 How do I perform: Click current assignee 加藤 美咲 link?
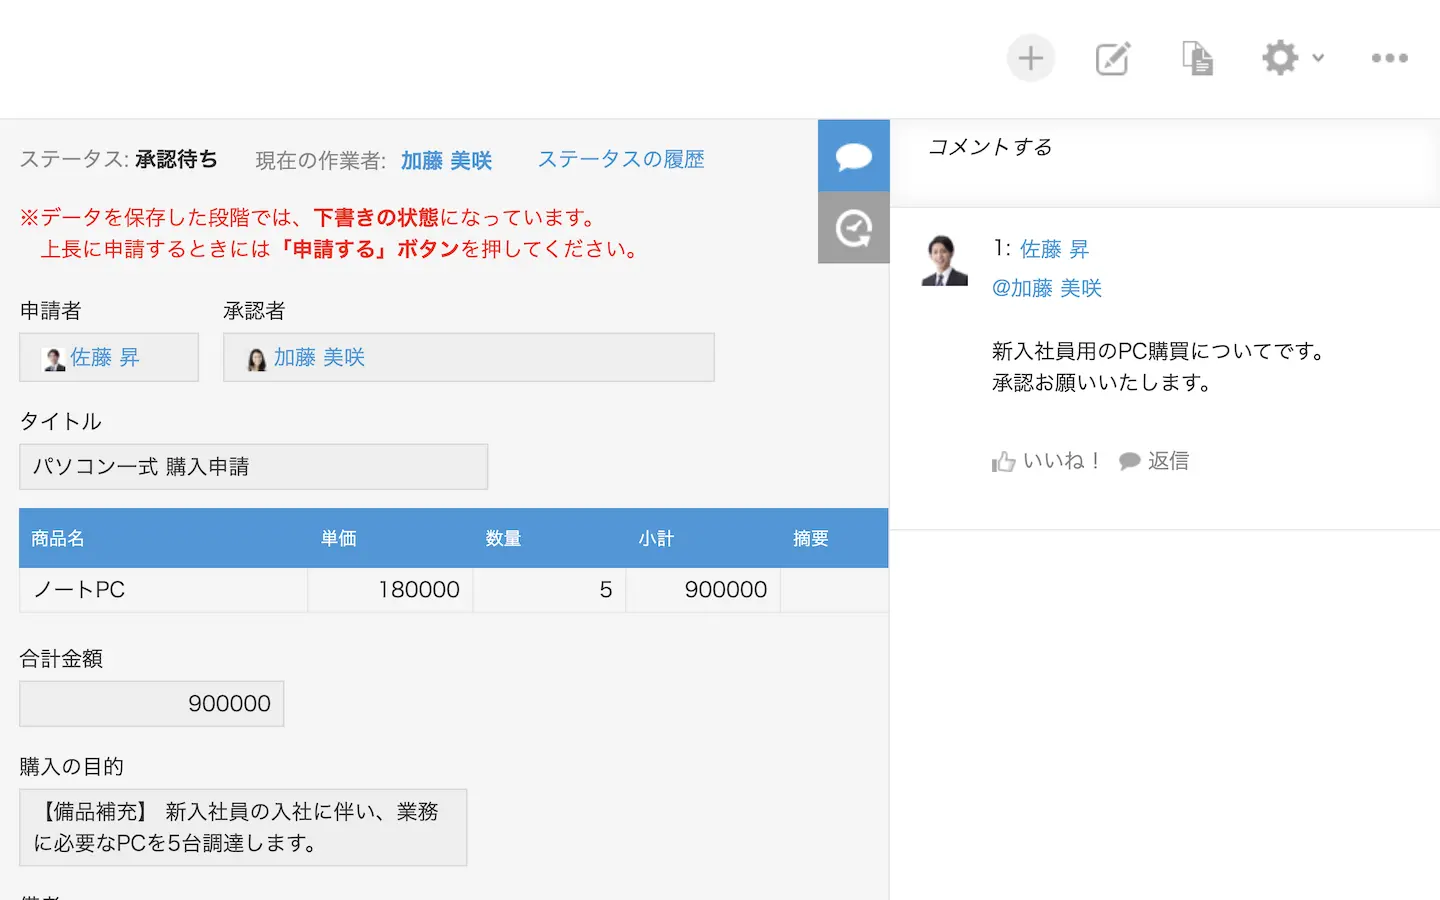point(446,161)
